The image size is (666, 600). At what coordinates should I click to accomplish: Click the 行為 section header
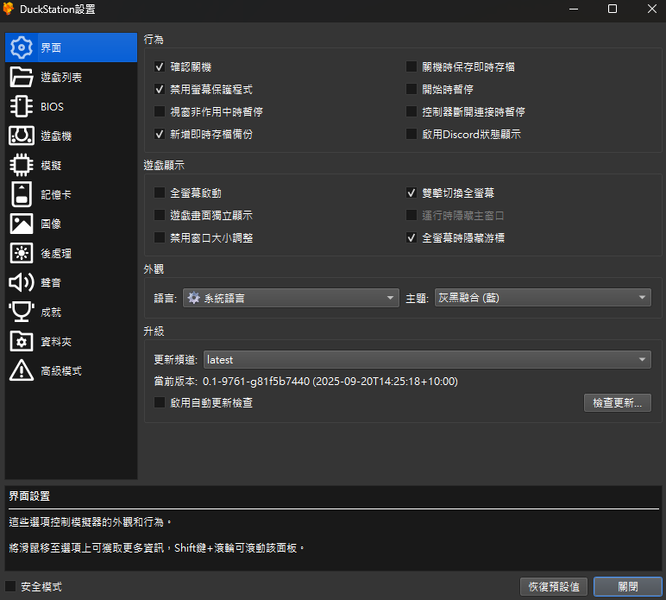pyautogui.click(x=153, y=39)
